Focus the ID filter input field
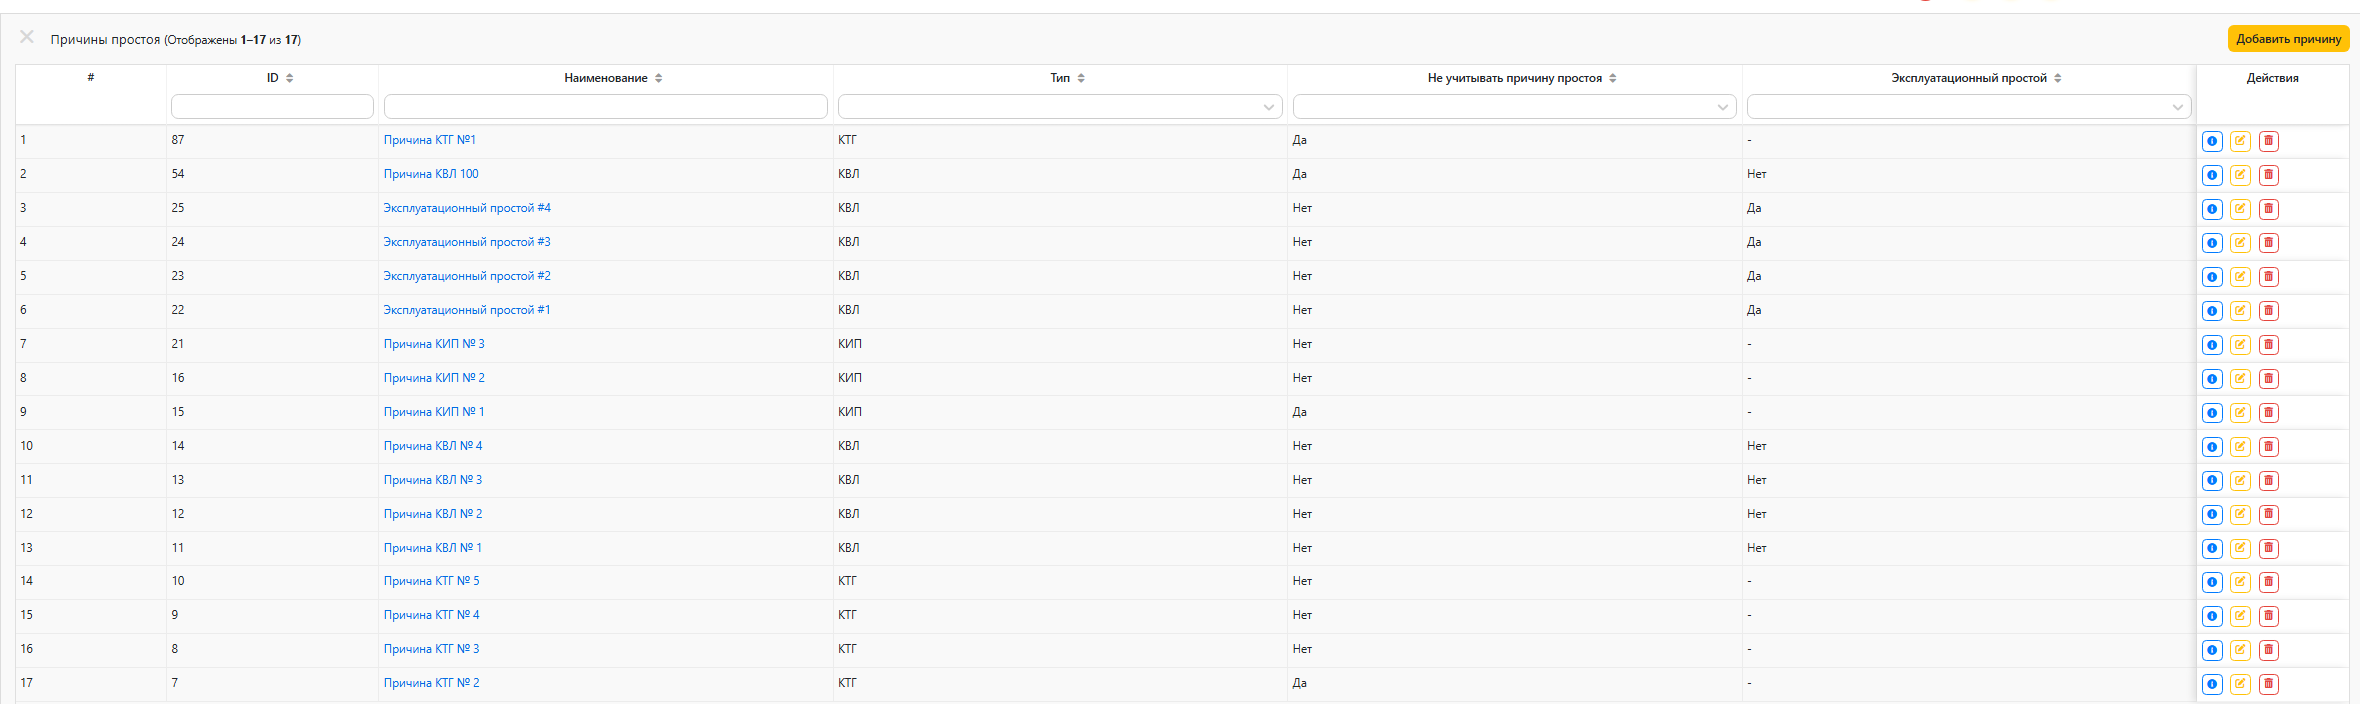Screen dimensions: 2360x704 [272, 106]
